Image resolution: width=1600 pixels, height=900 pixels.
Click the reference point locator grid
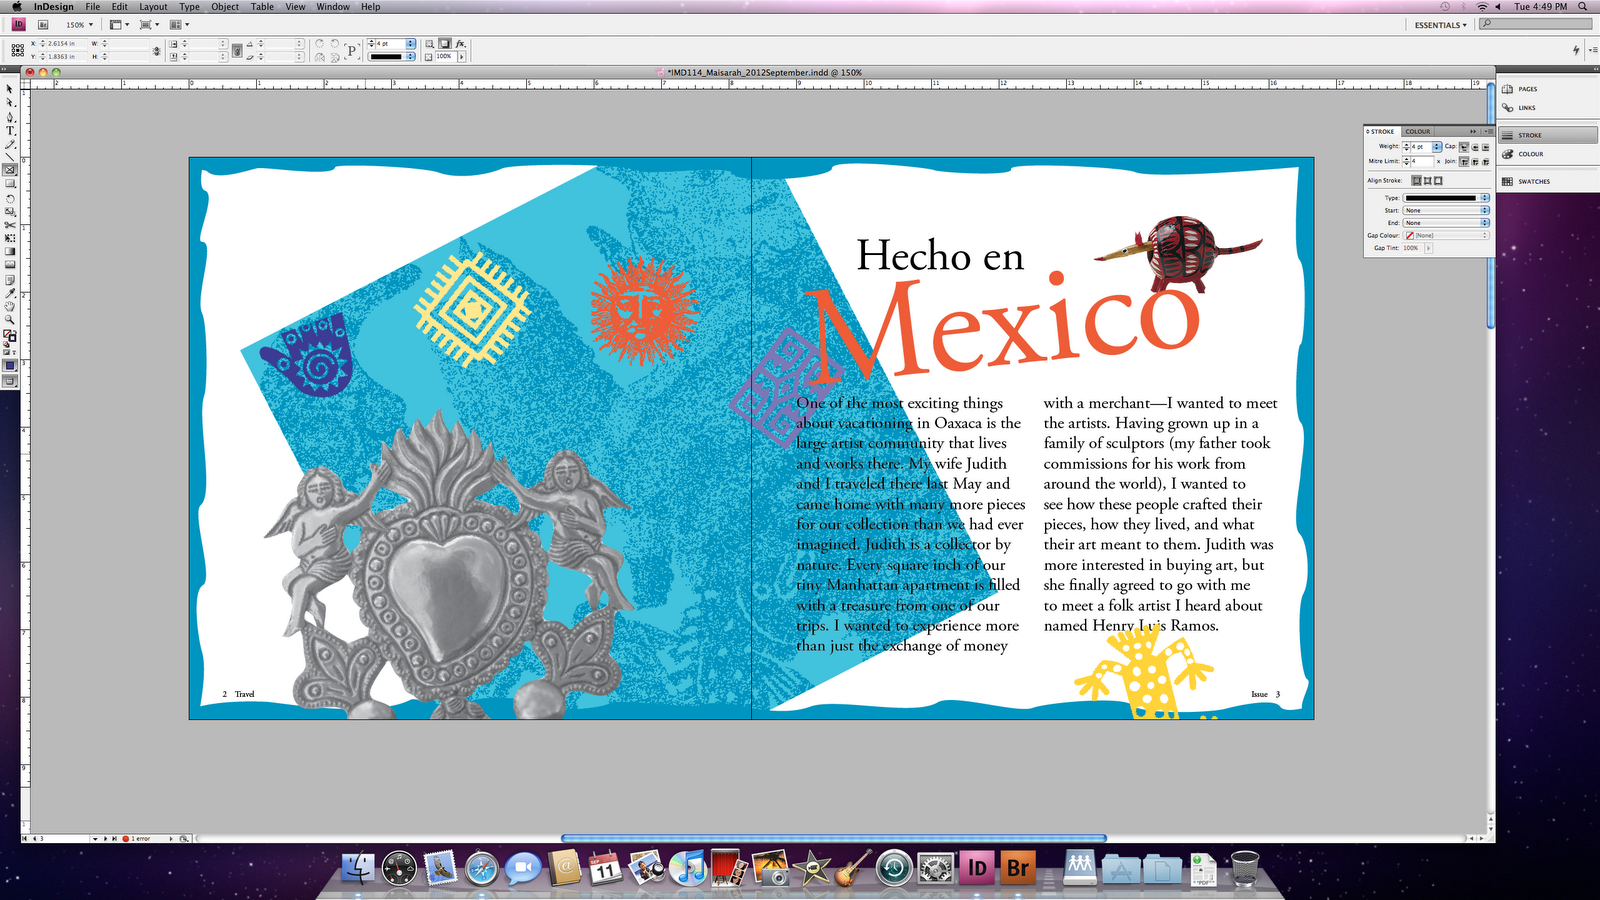pos(18,50)
